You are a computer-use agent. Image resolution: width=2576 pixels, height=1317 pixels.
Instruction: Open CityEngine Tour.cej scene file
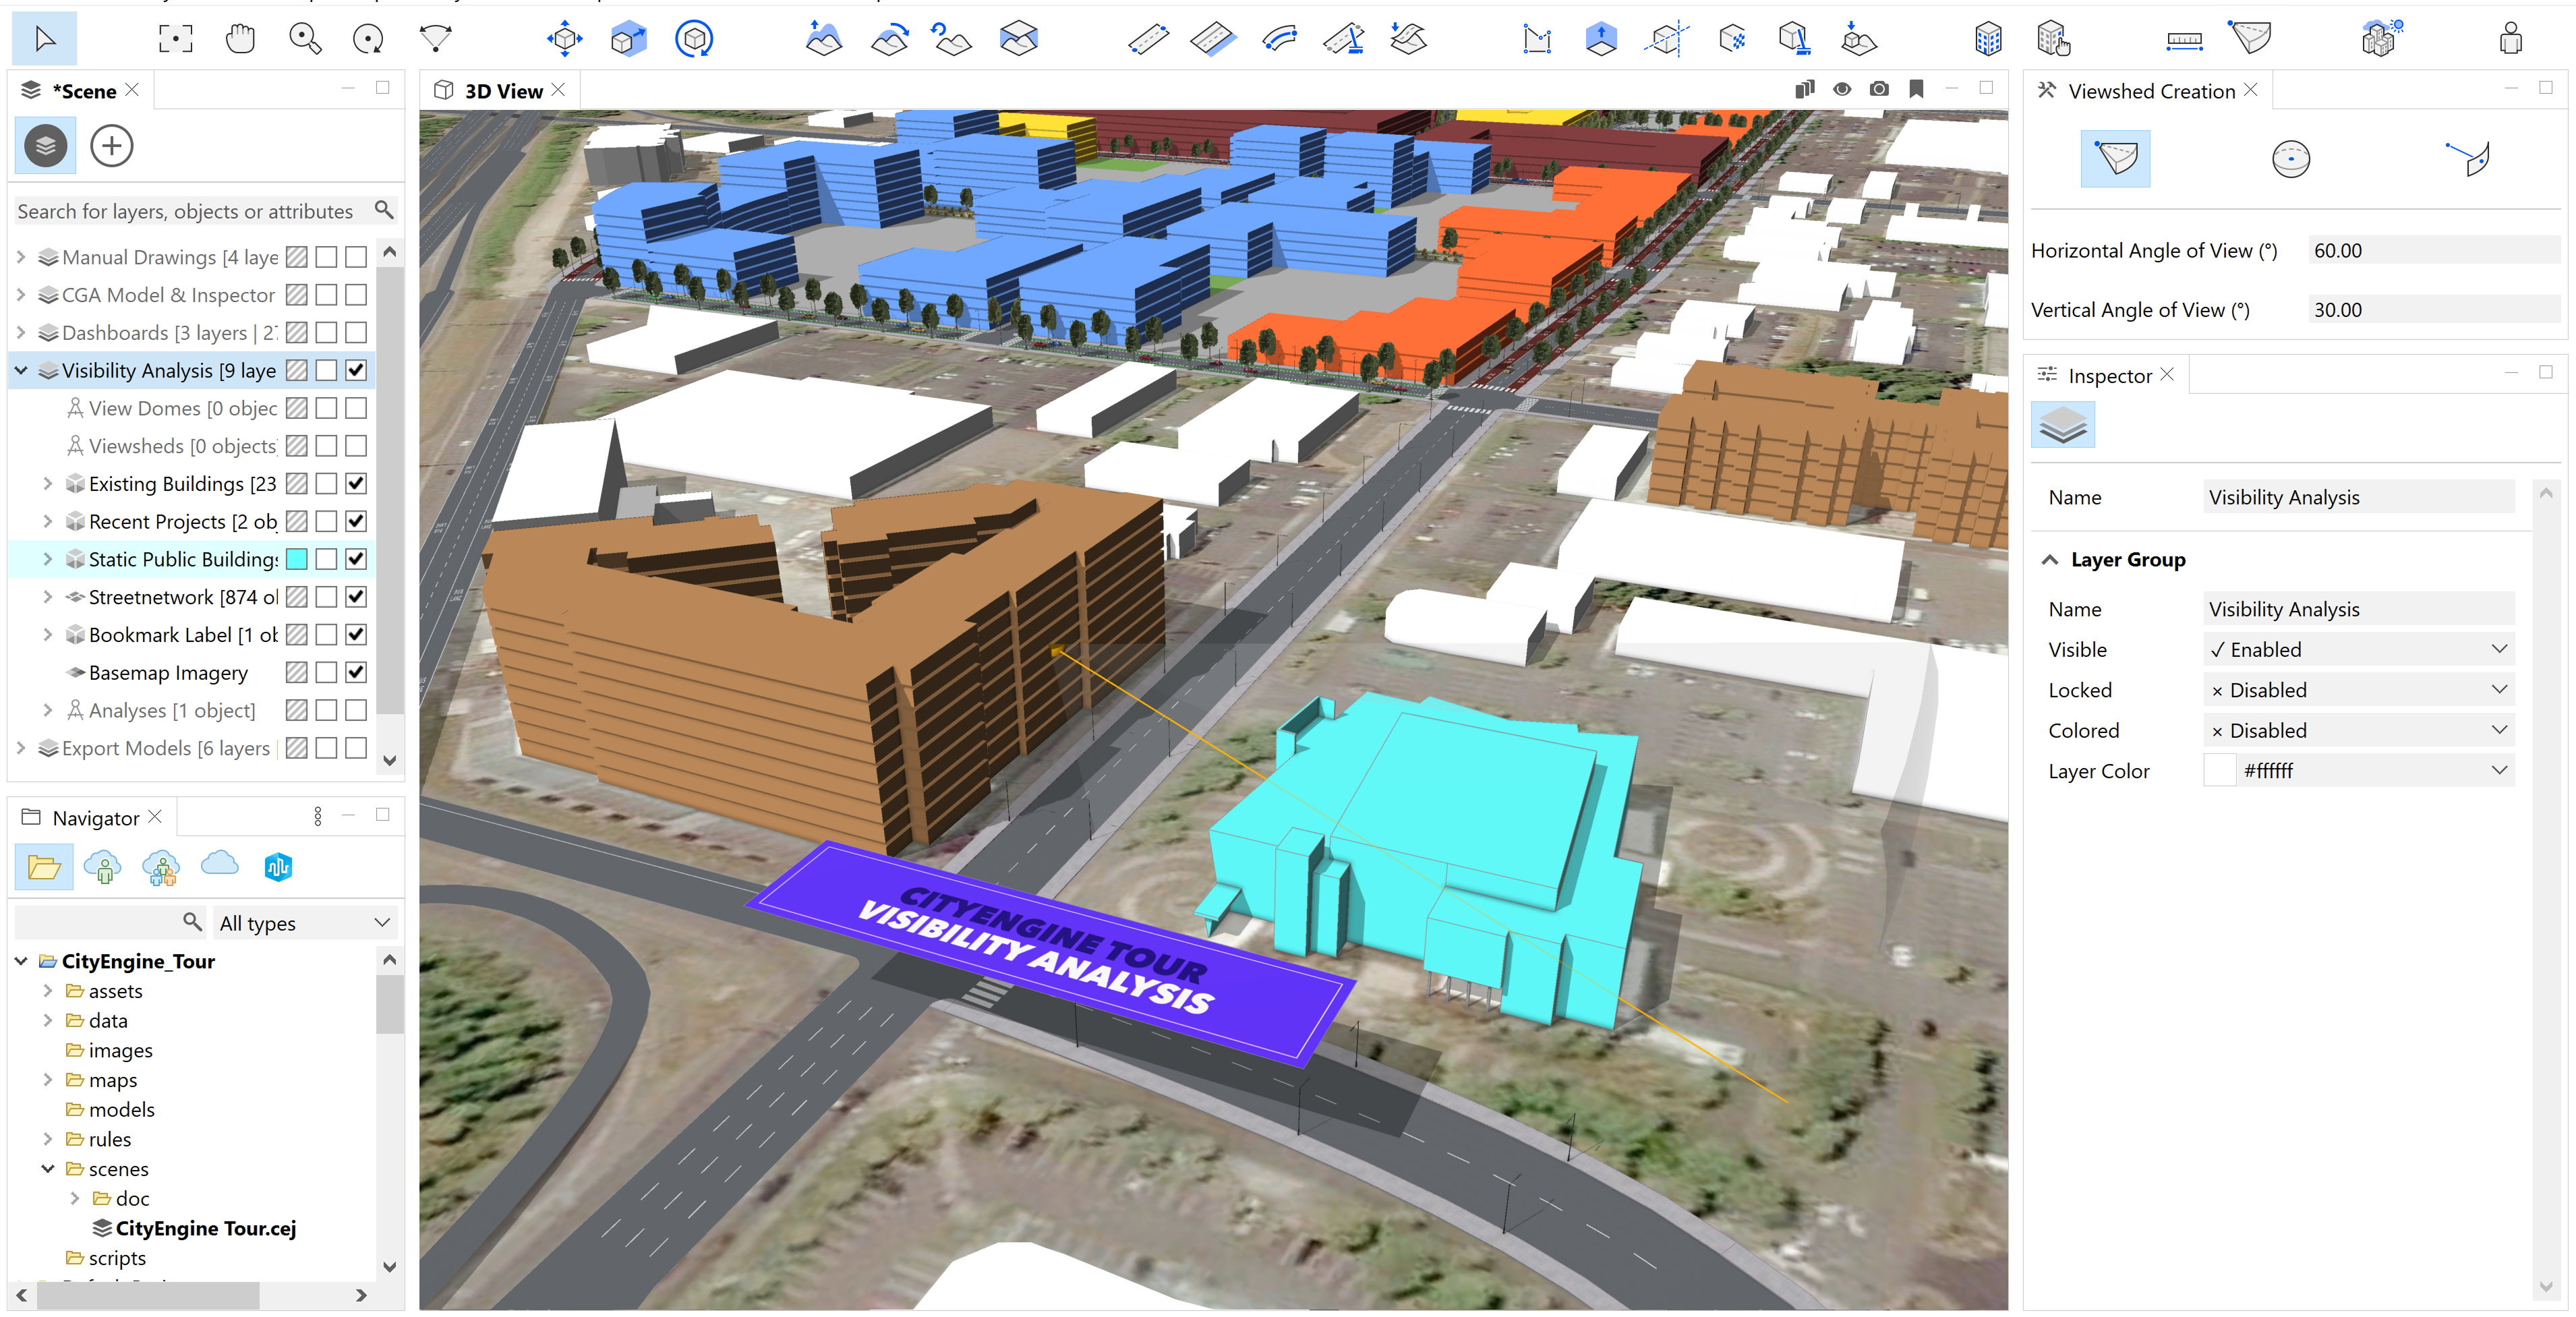205,1228
